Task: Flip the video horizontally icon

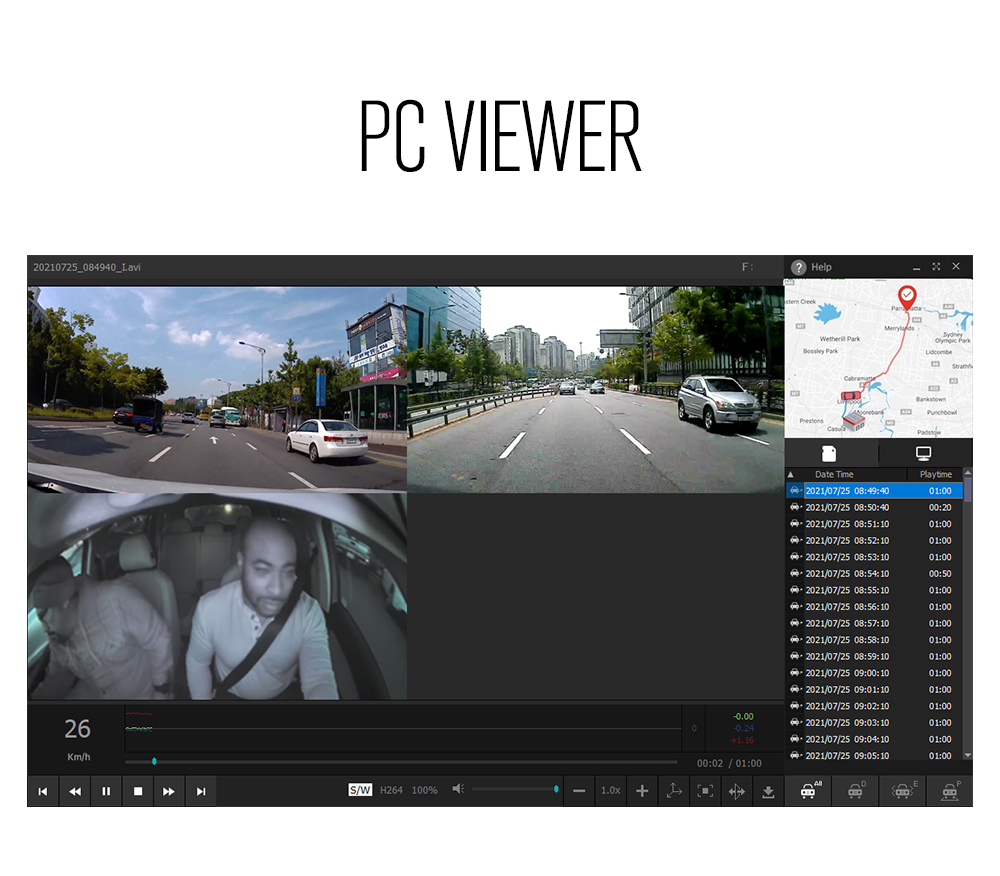Action: click(737, 791)
